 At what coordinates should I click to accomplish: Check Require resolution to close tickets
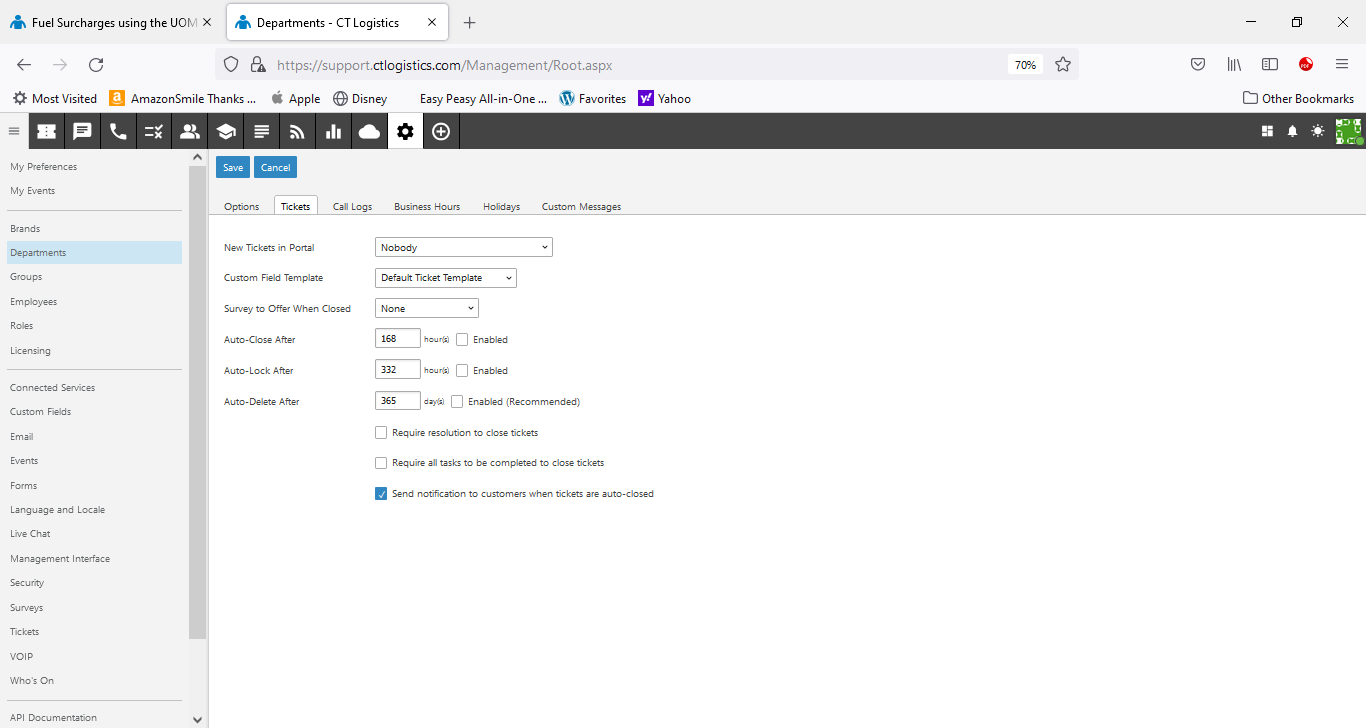pos(381,433)
